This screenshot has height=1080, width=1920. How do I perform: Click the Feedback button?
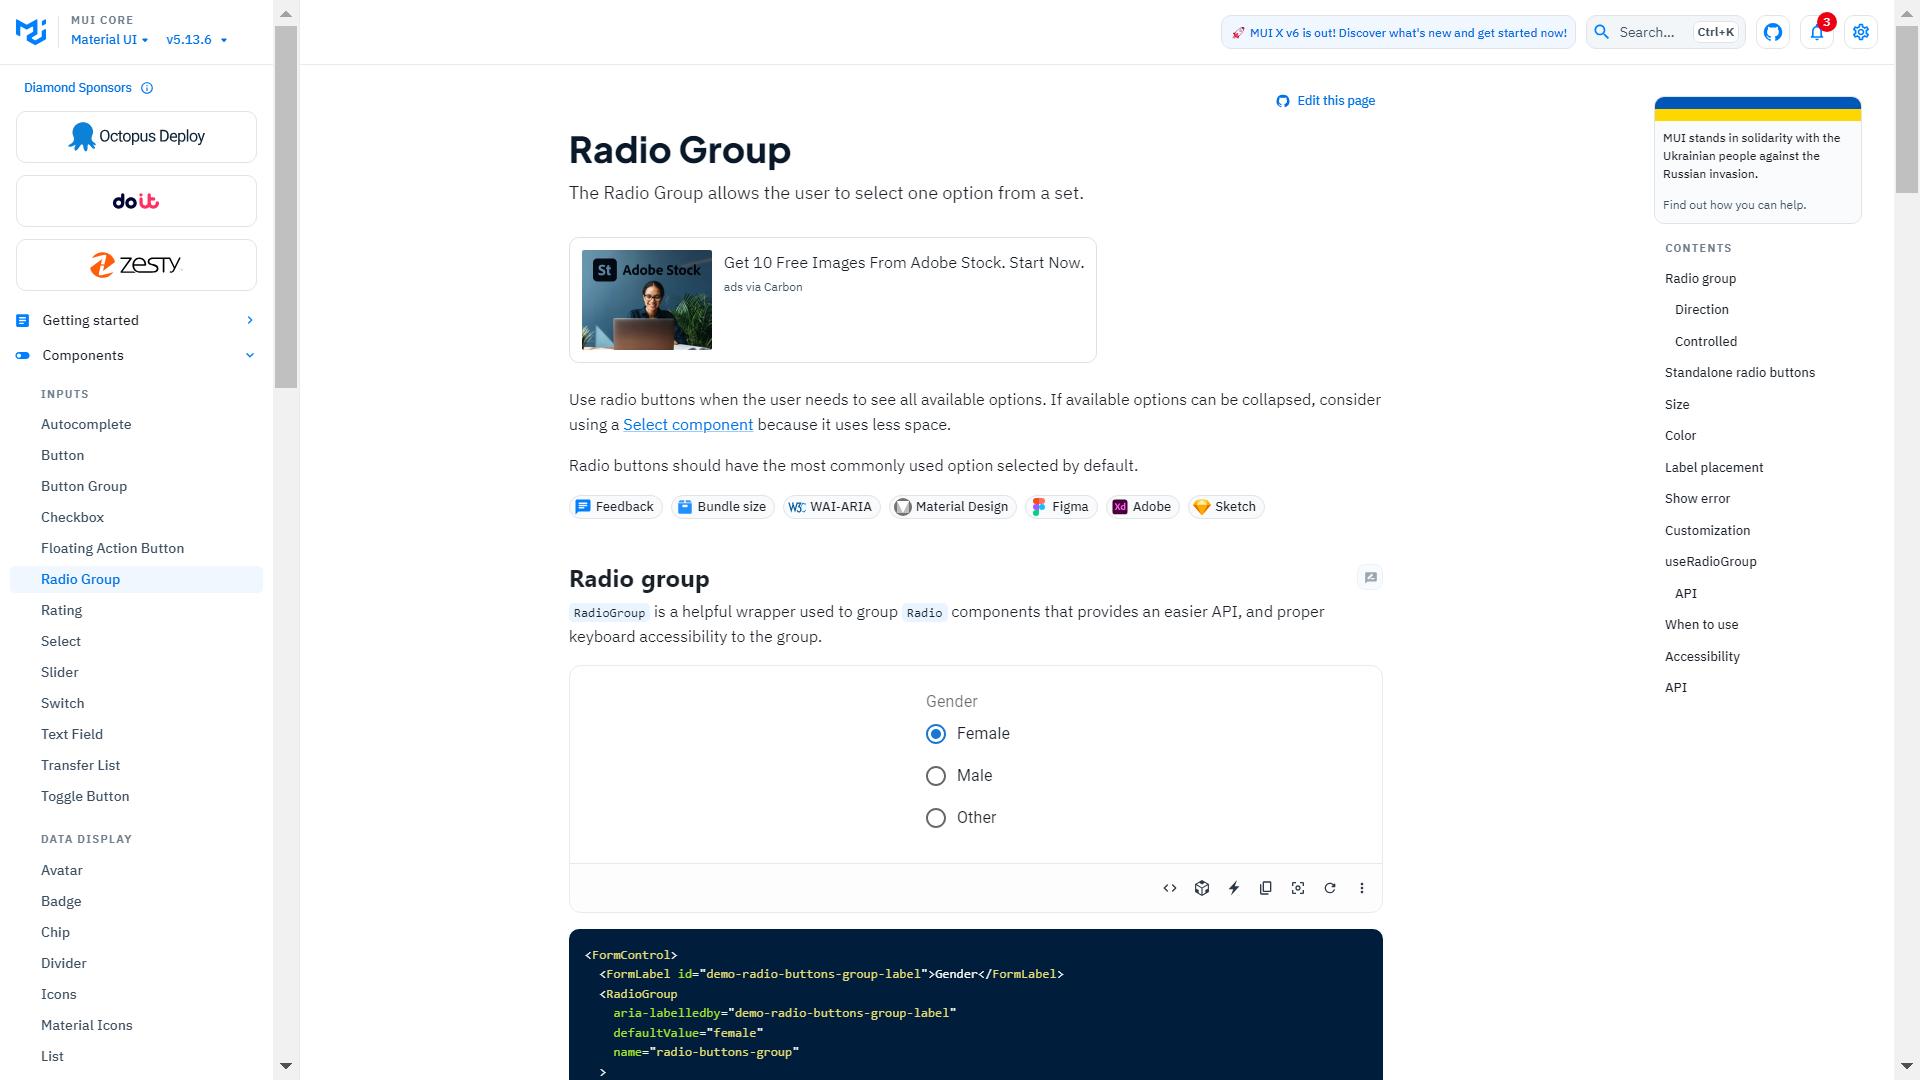[x=613, y=506]
